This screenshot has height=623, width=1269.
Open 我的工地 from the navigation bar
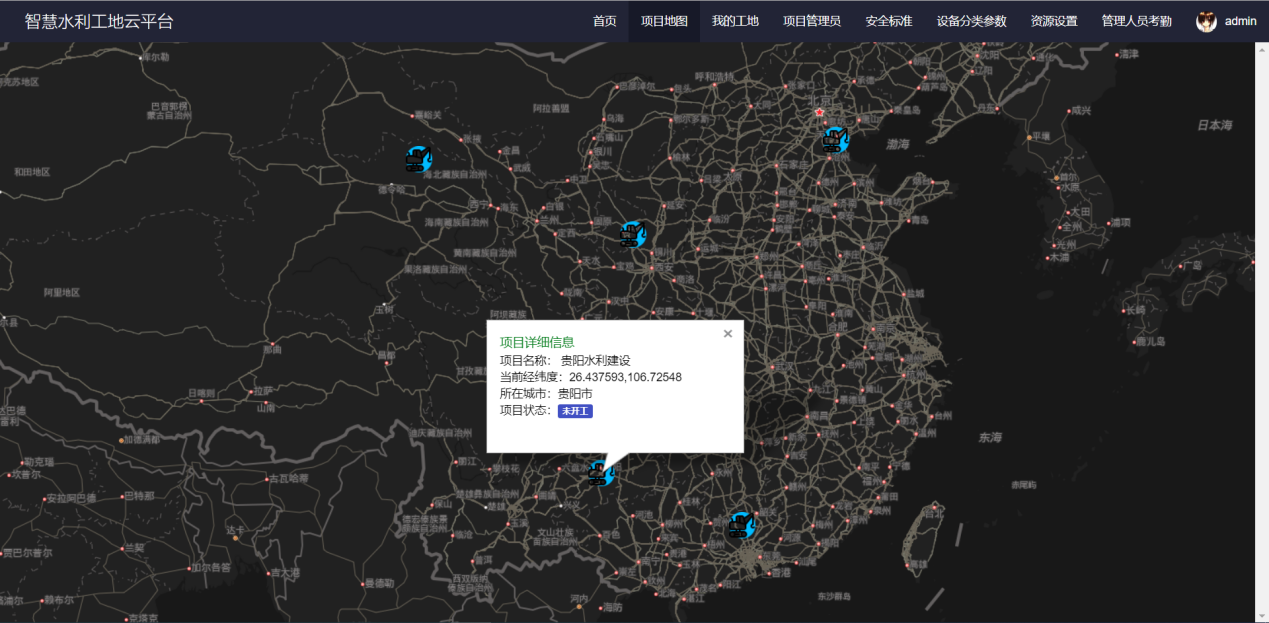point(735,21)
